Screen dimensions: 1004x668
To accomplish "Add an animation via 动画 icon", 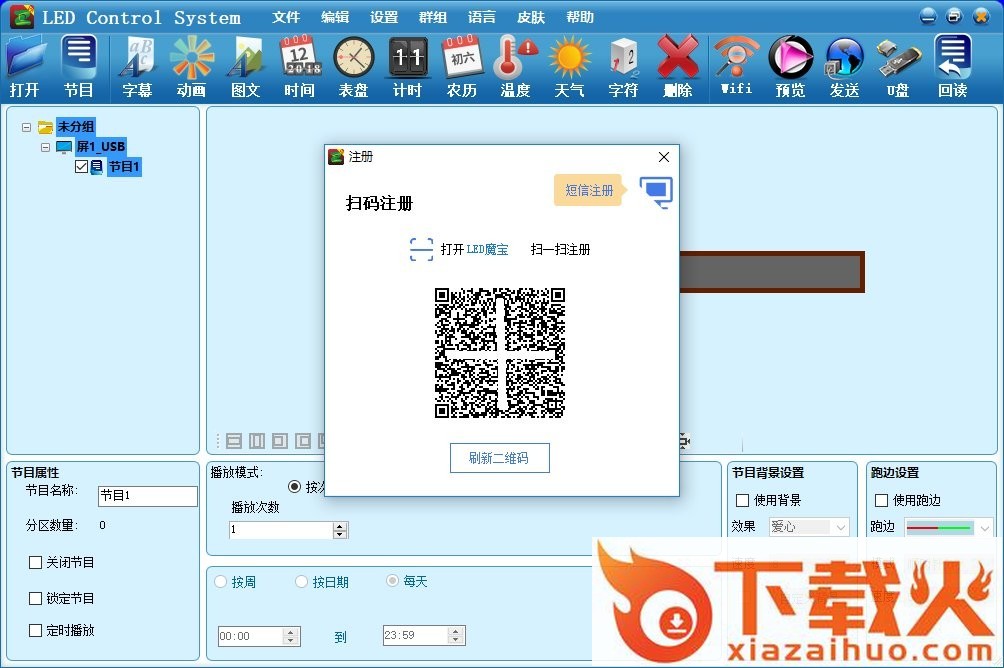I will tap(191, 67).
